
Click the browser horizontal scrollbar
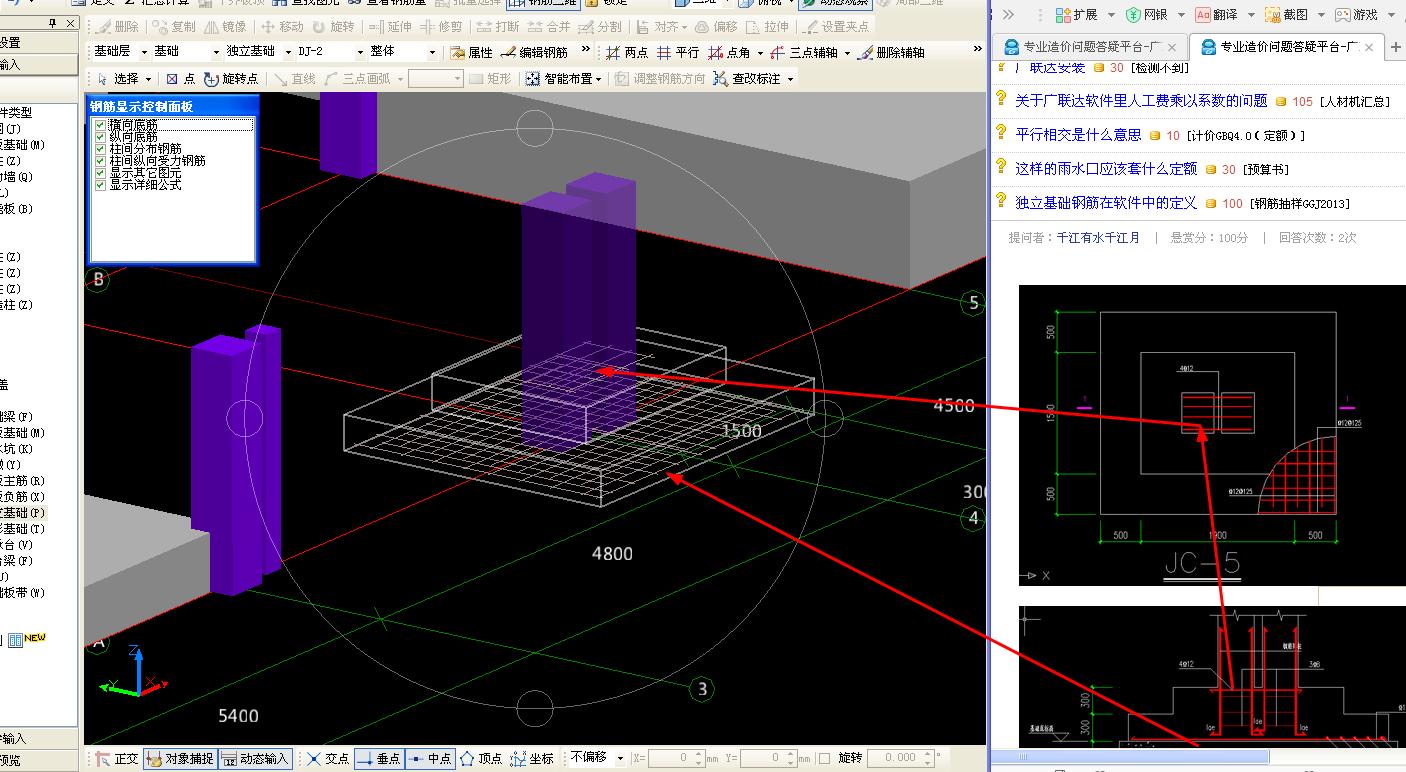pyautogui.click(x=1130, y=757)
